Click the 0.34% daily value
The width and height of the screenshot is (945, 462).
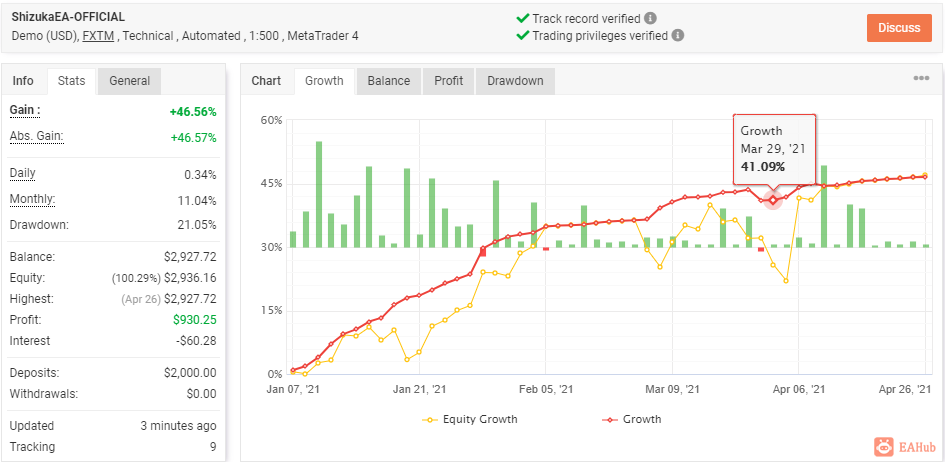click(x=200, y=175)
